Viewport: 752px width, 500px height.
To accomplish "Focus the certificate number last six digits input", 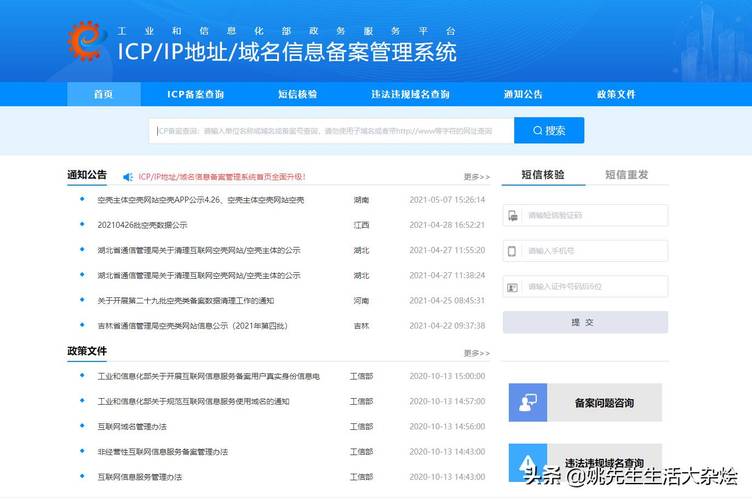I will pos(585,287).
